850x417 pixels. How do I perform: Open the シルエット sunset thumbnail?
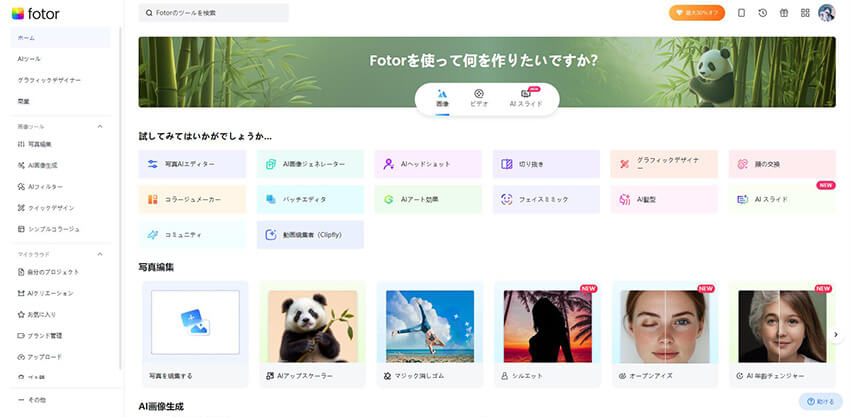pos(548,326)
